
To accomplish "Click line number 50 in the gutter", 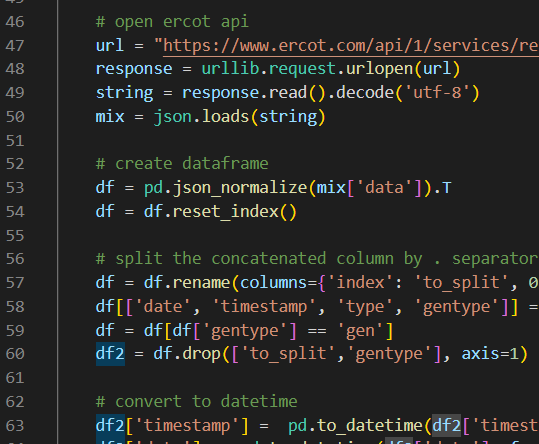I will pyautogui.click(x=15, y=117).
